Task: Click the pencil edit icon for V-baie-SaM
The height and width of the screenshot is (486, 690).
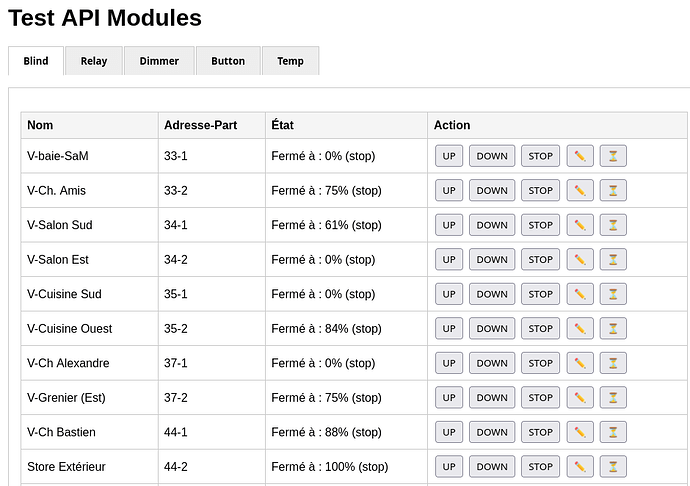Action: tap(580, 156)
